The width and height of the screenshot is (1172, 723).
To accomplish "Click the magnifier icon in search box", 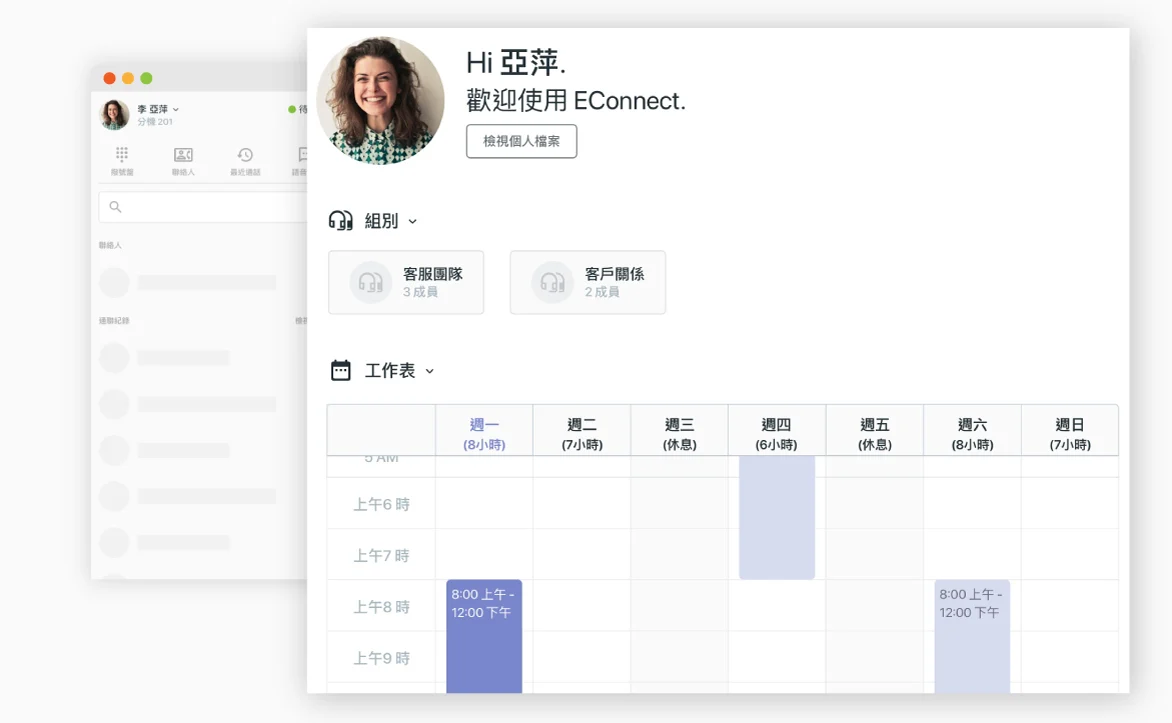I will (116, 207).
